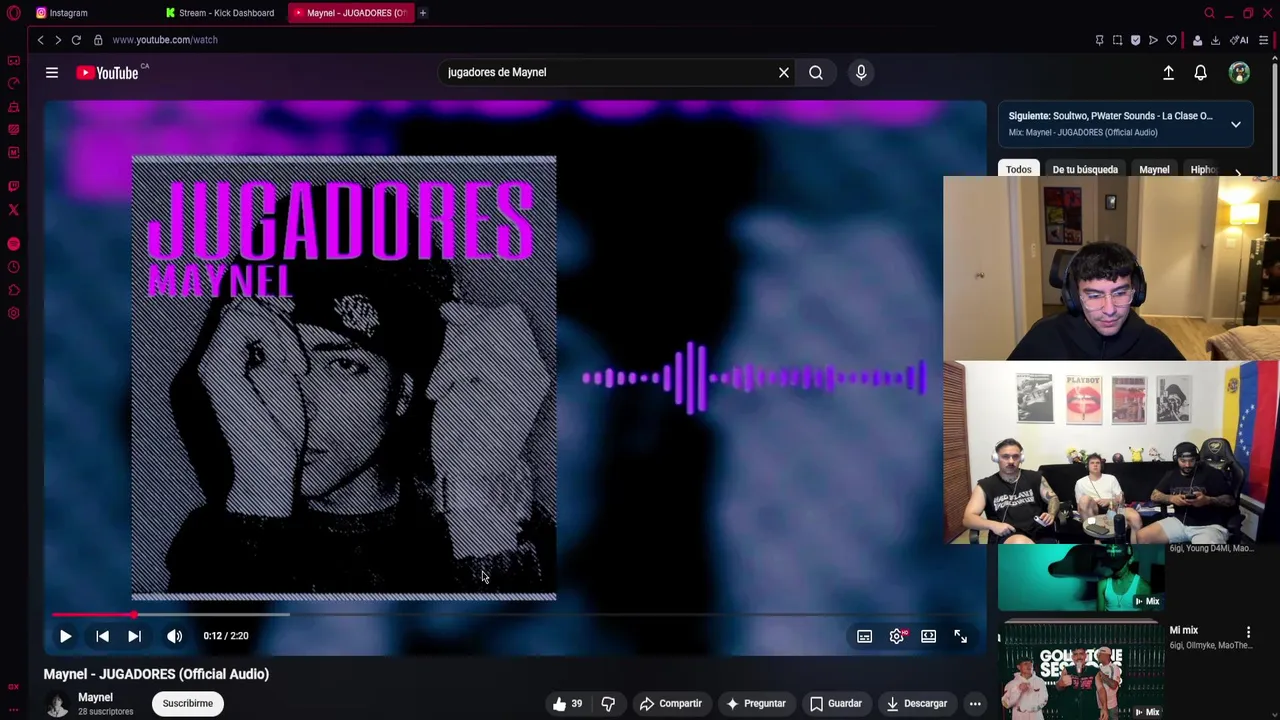Open the Maynel channel name link
Image resolution: width=1280 pixels, height=720 pixels.
point(96,697)
